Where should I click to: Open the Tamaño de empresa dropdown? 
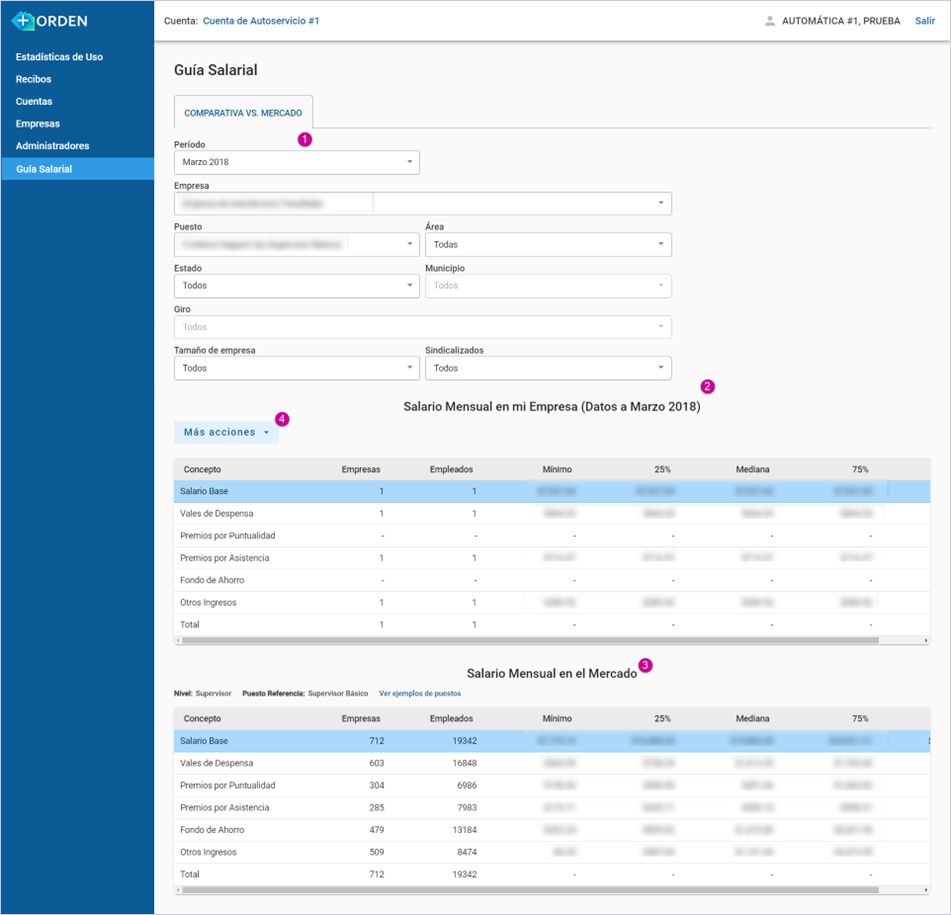click(x=297, y=368)
